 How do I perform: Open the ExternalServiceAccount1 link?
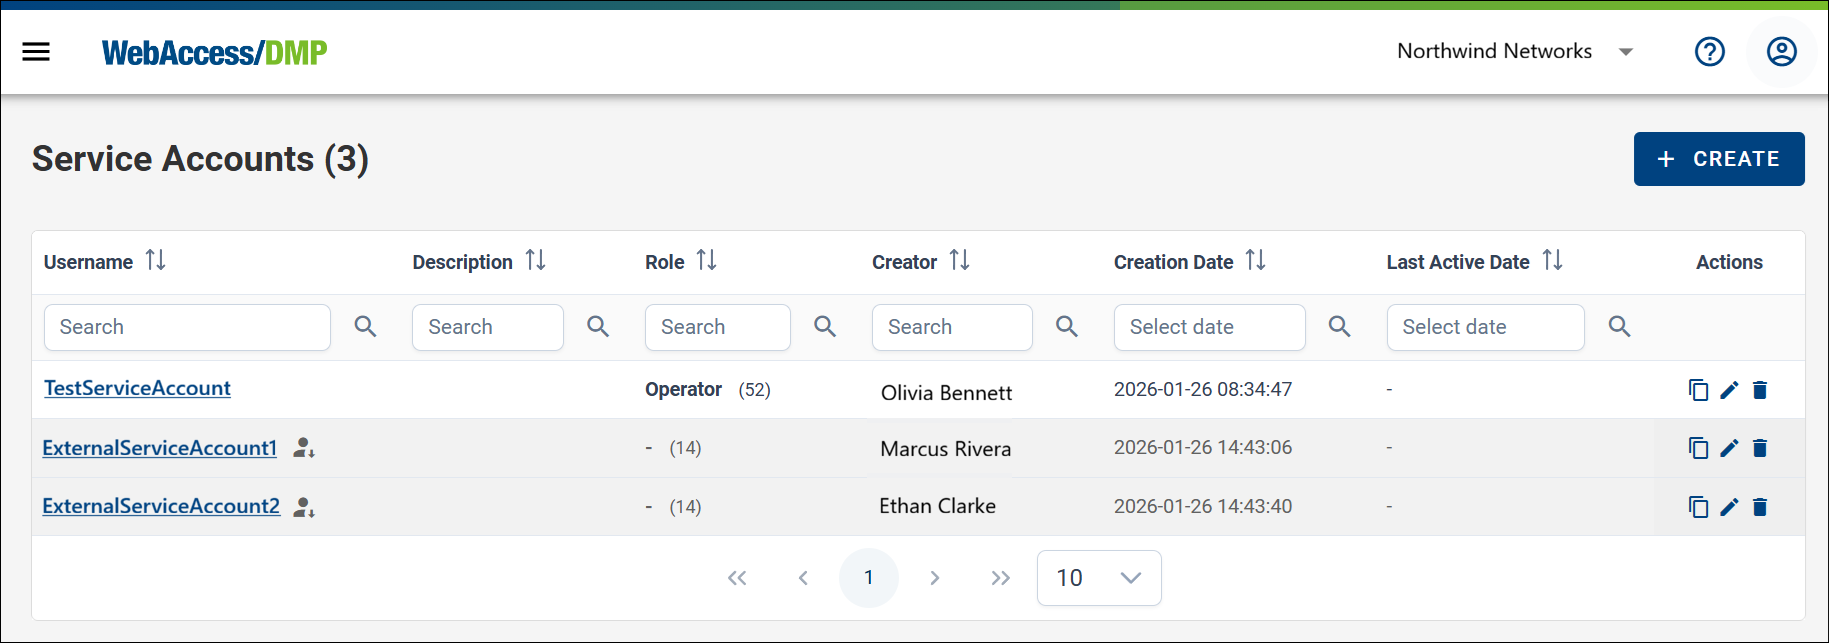(160, 448)
